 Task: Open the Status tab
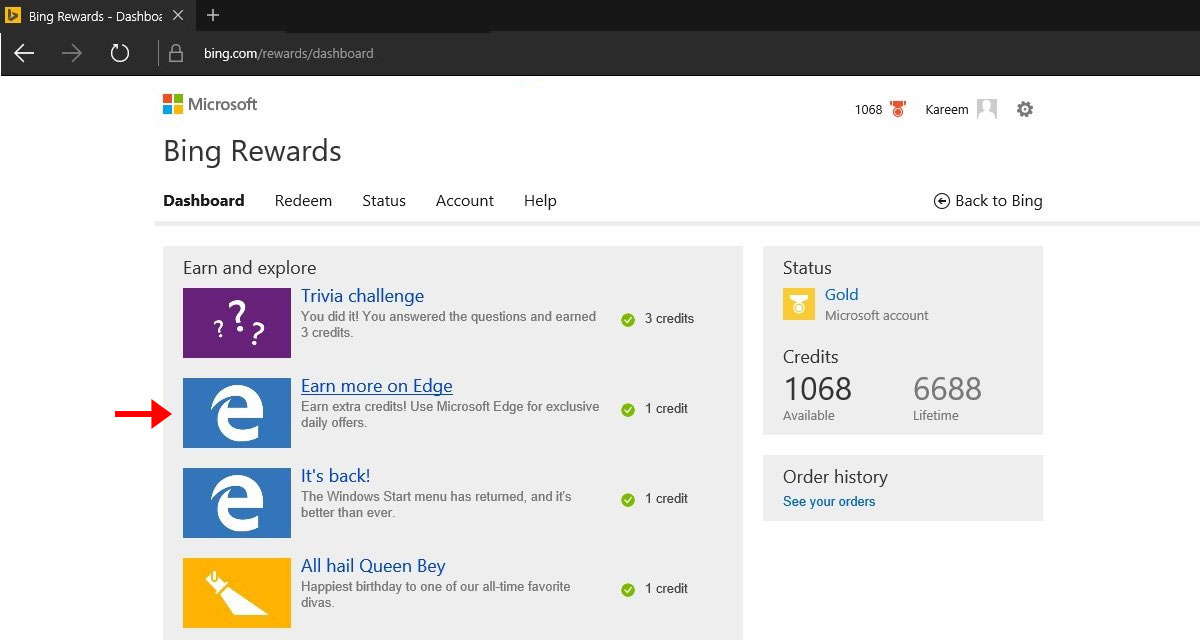[384, 200]
